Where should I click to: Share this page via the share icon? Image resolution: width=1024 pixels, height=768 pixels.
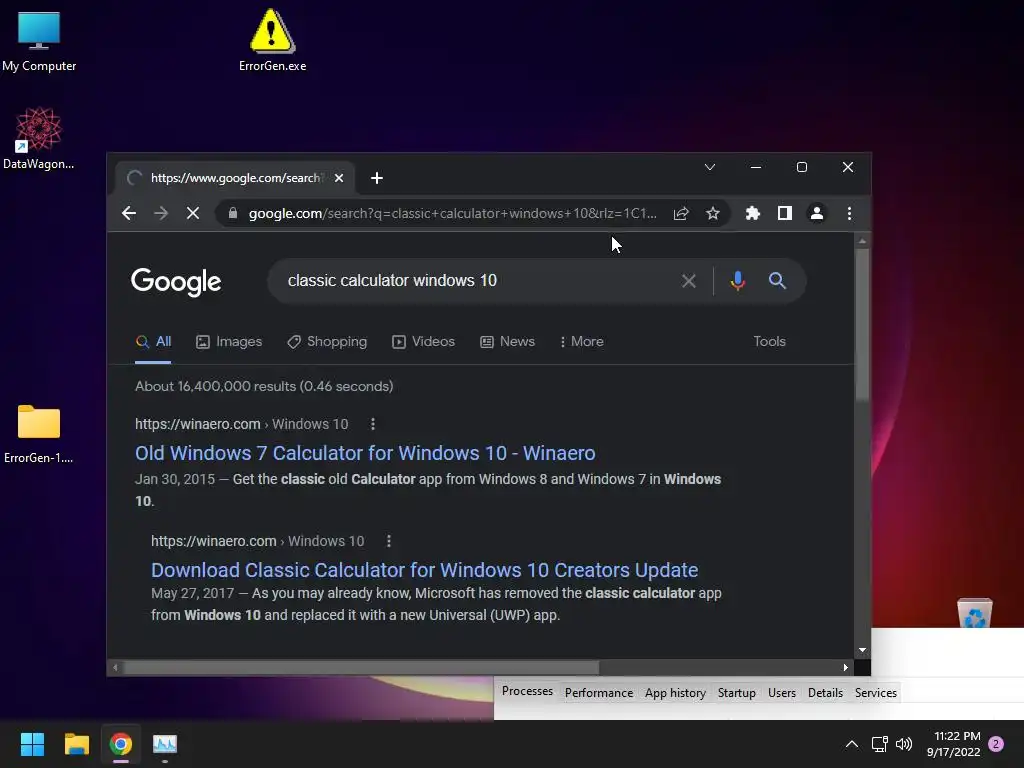tap(681, 214)
